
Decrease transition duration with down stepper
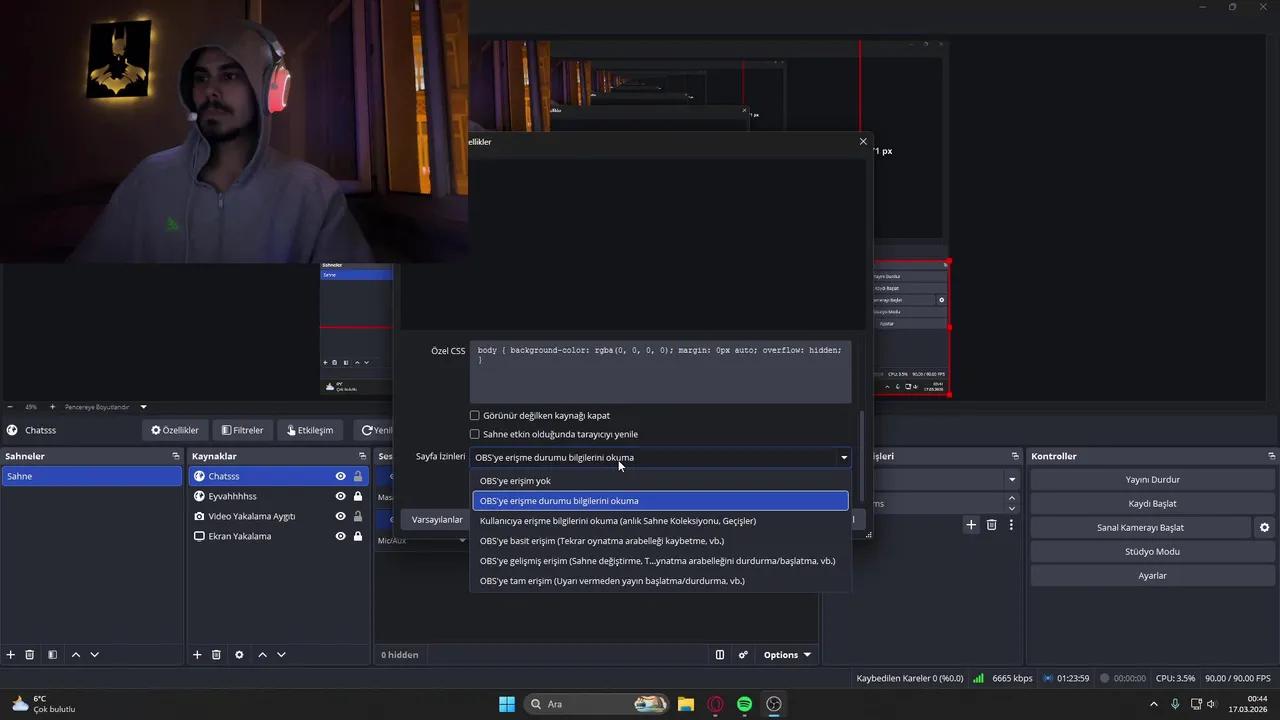(1012, 508)
